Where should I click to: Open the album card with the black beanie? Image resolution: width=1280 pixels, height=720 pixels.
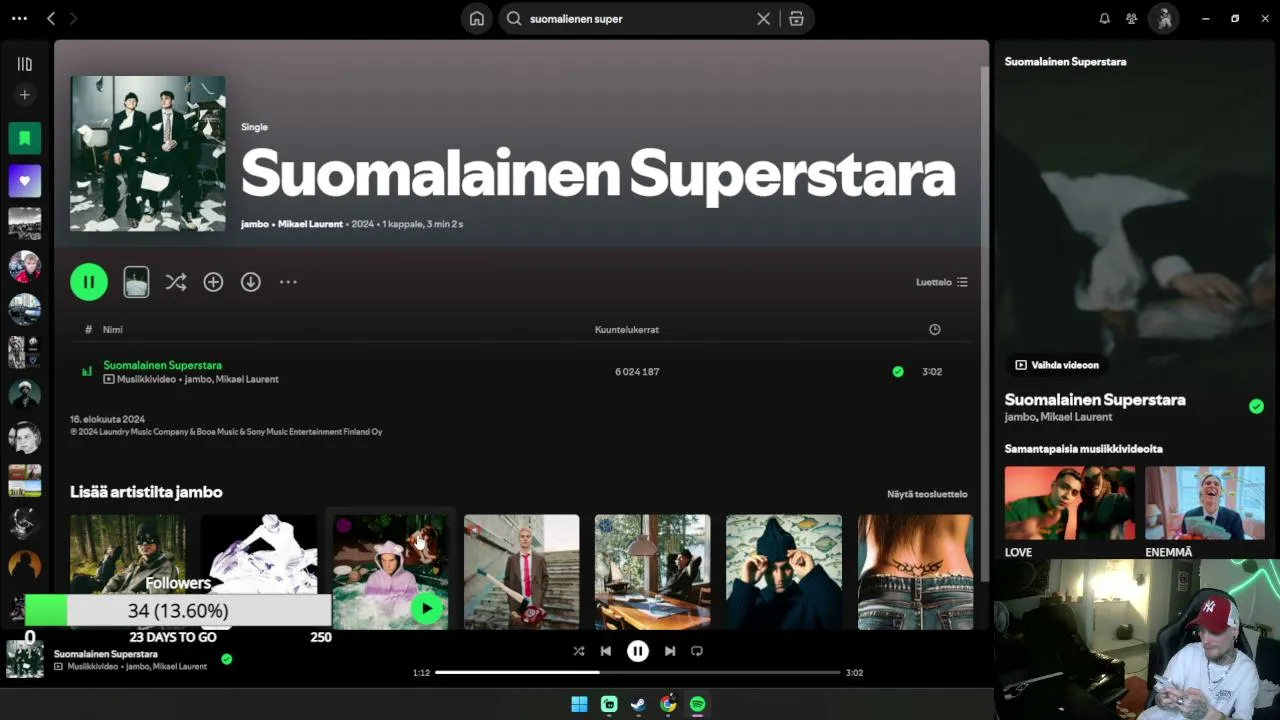coord(784,572)
